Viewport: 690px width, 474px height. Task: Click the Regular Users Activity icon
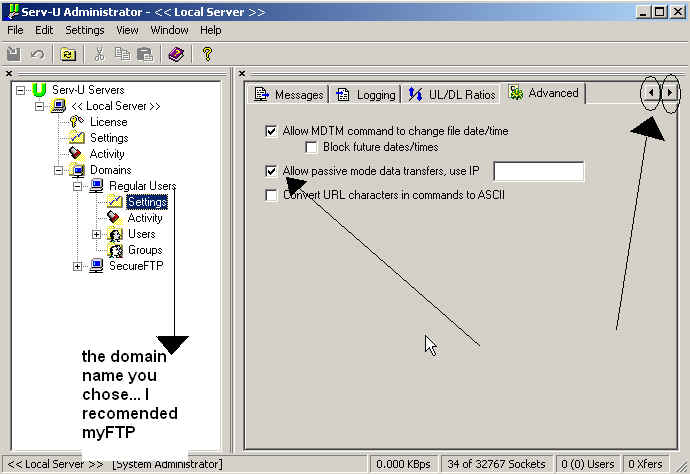click(114, 217)
